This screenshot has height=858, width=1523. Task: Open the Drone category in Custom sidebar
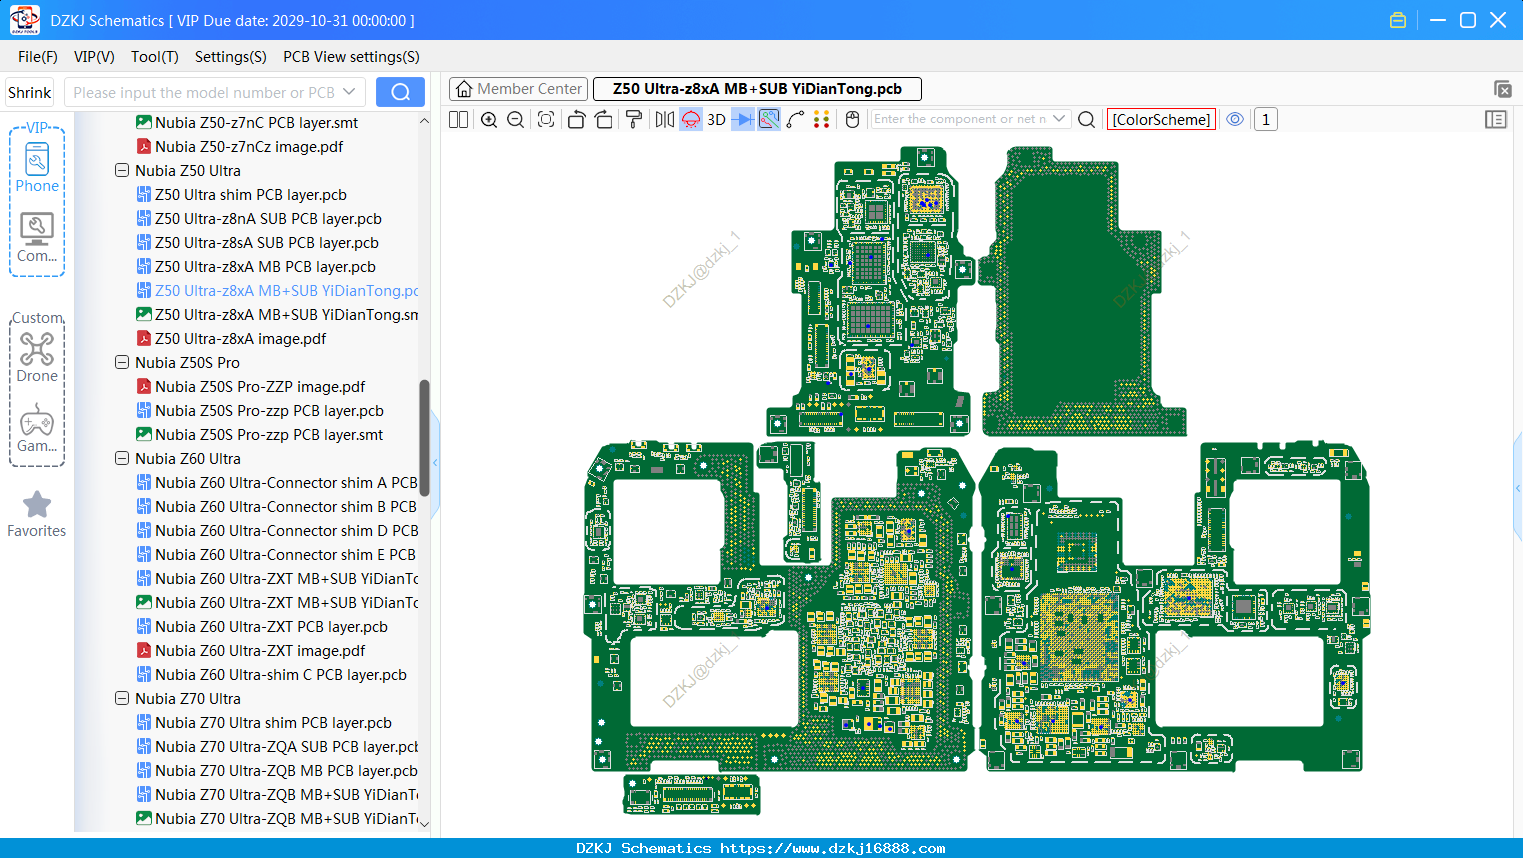tap(37, 357)
